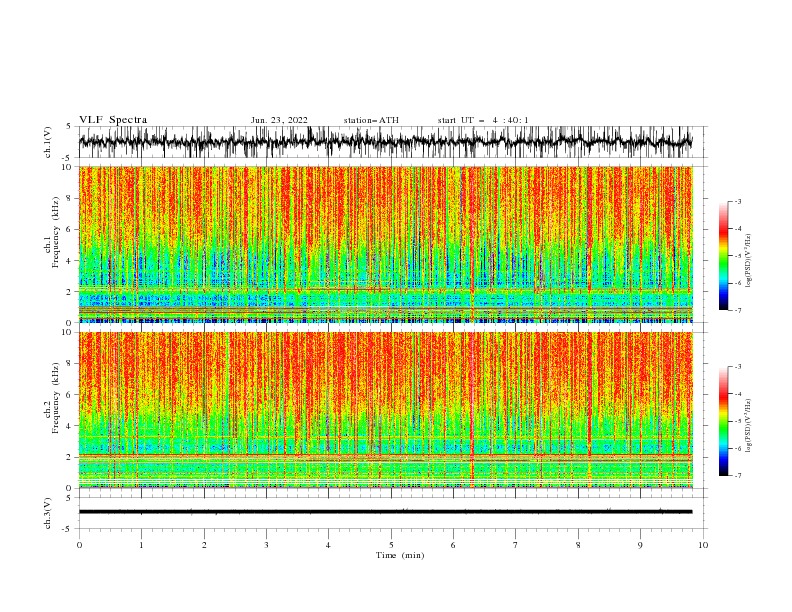Click tick label "5" on the Time axis
The image size is (792, 612).
[x=391, y=545]
